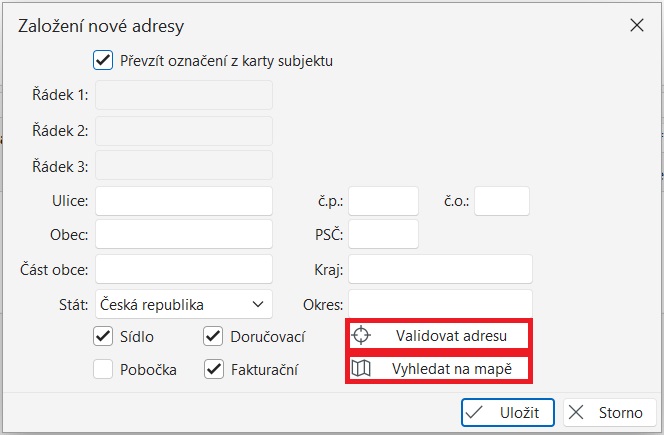Viewport: 664px width, 435px height.
Task: Click the Vyhledat na mapě button
Action: click(x=439, y=369)
